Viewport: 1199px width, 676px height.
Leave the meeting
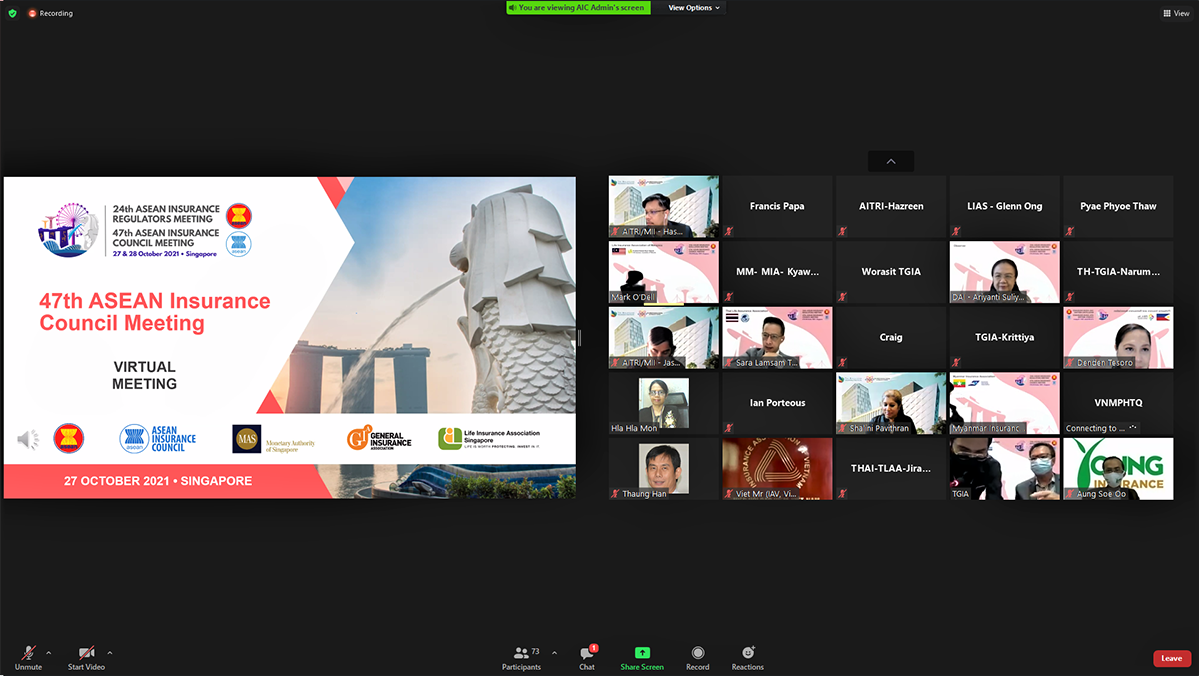1171,658
